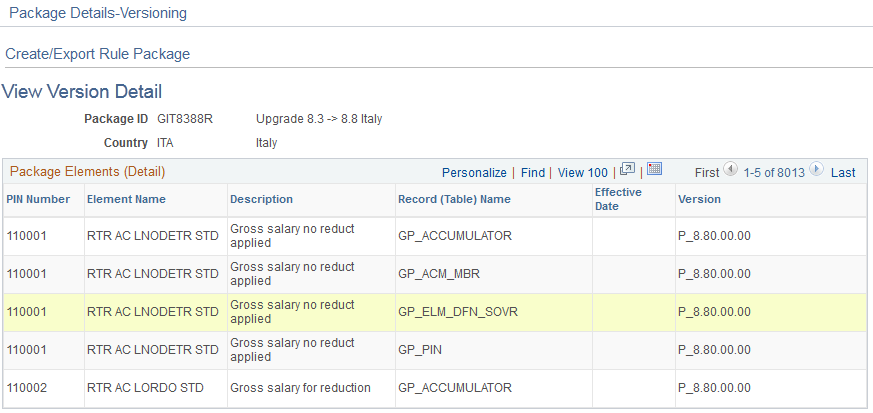Viewport: 873px width, 413px height.
Task: Show previous rows arrow icon
Action: (730, 169)
